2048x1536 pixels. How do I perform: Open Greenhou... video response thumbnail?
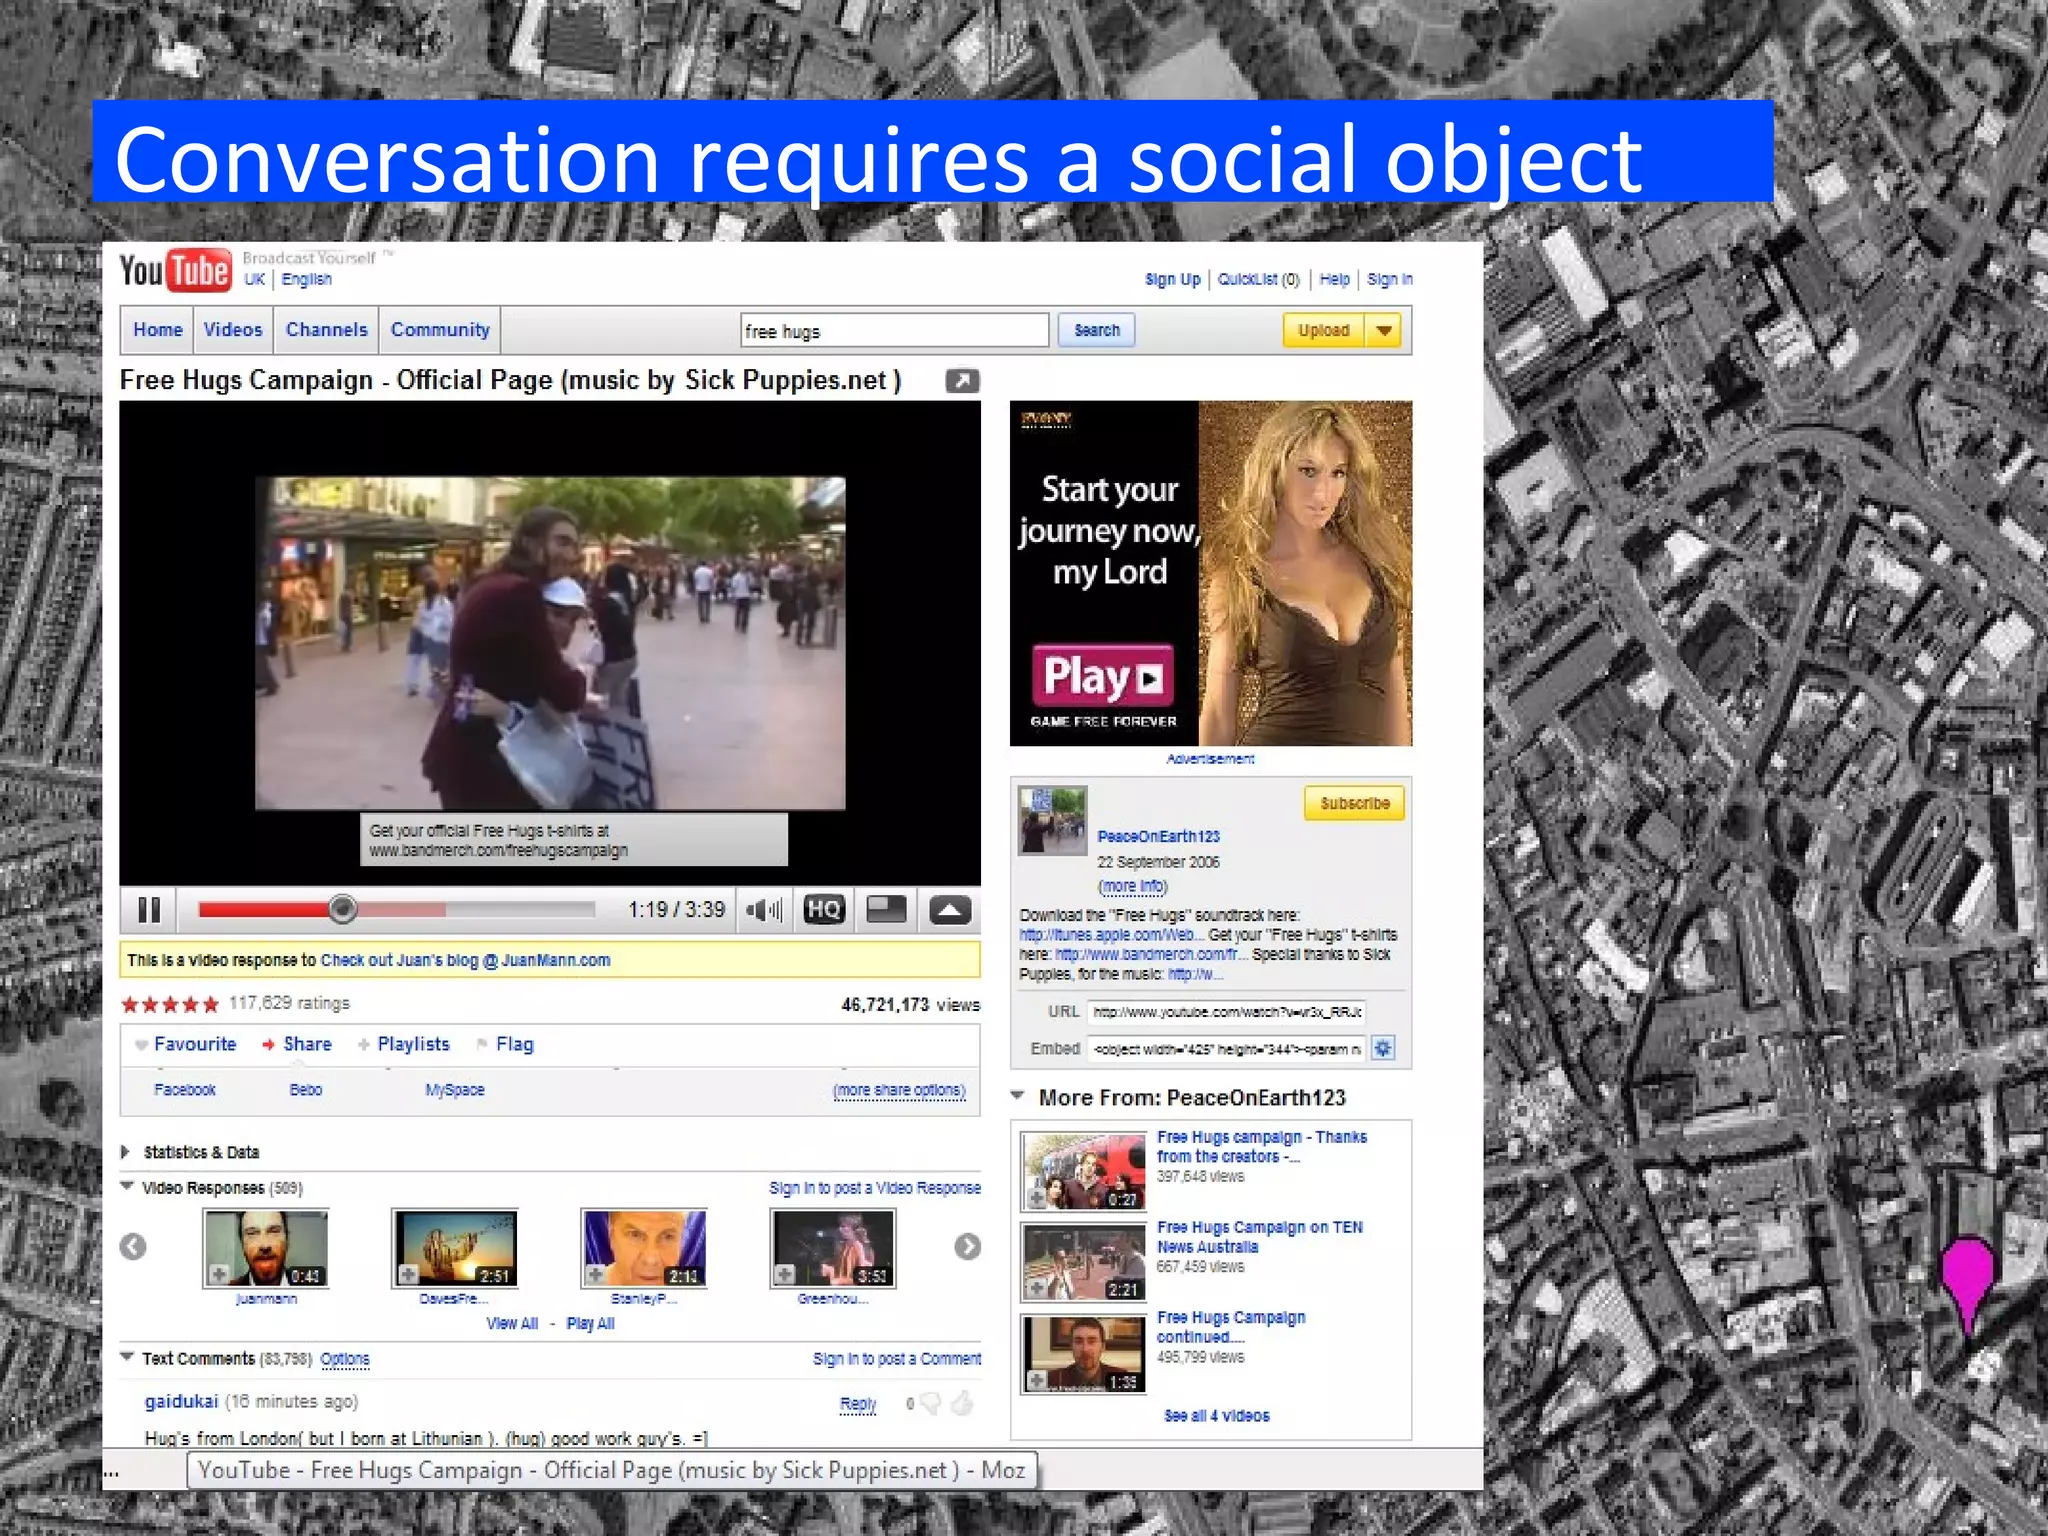tap(833, 1248)
